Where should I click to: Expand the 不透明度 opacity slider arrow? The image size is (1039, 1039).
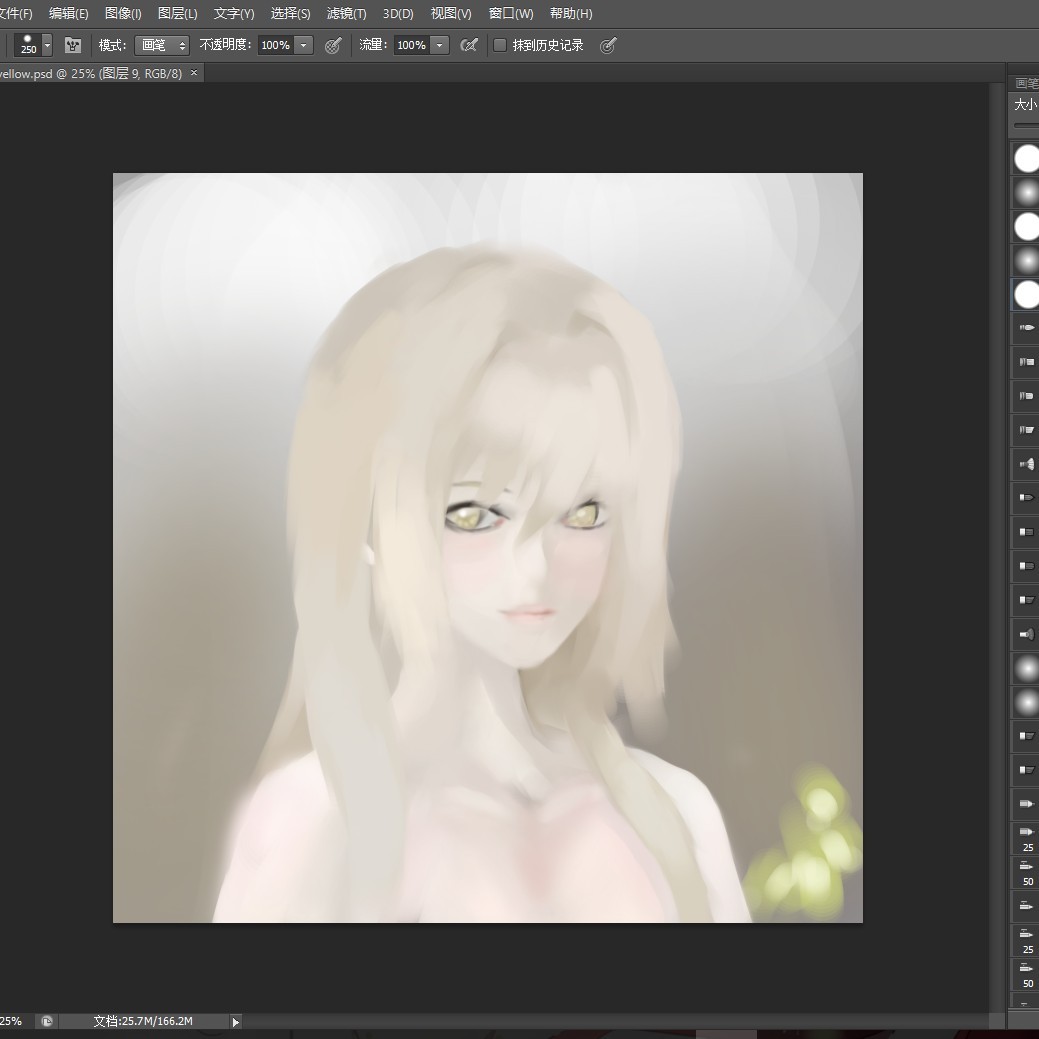(304, 45)
